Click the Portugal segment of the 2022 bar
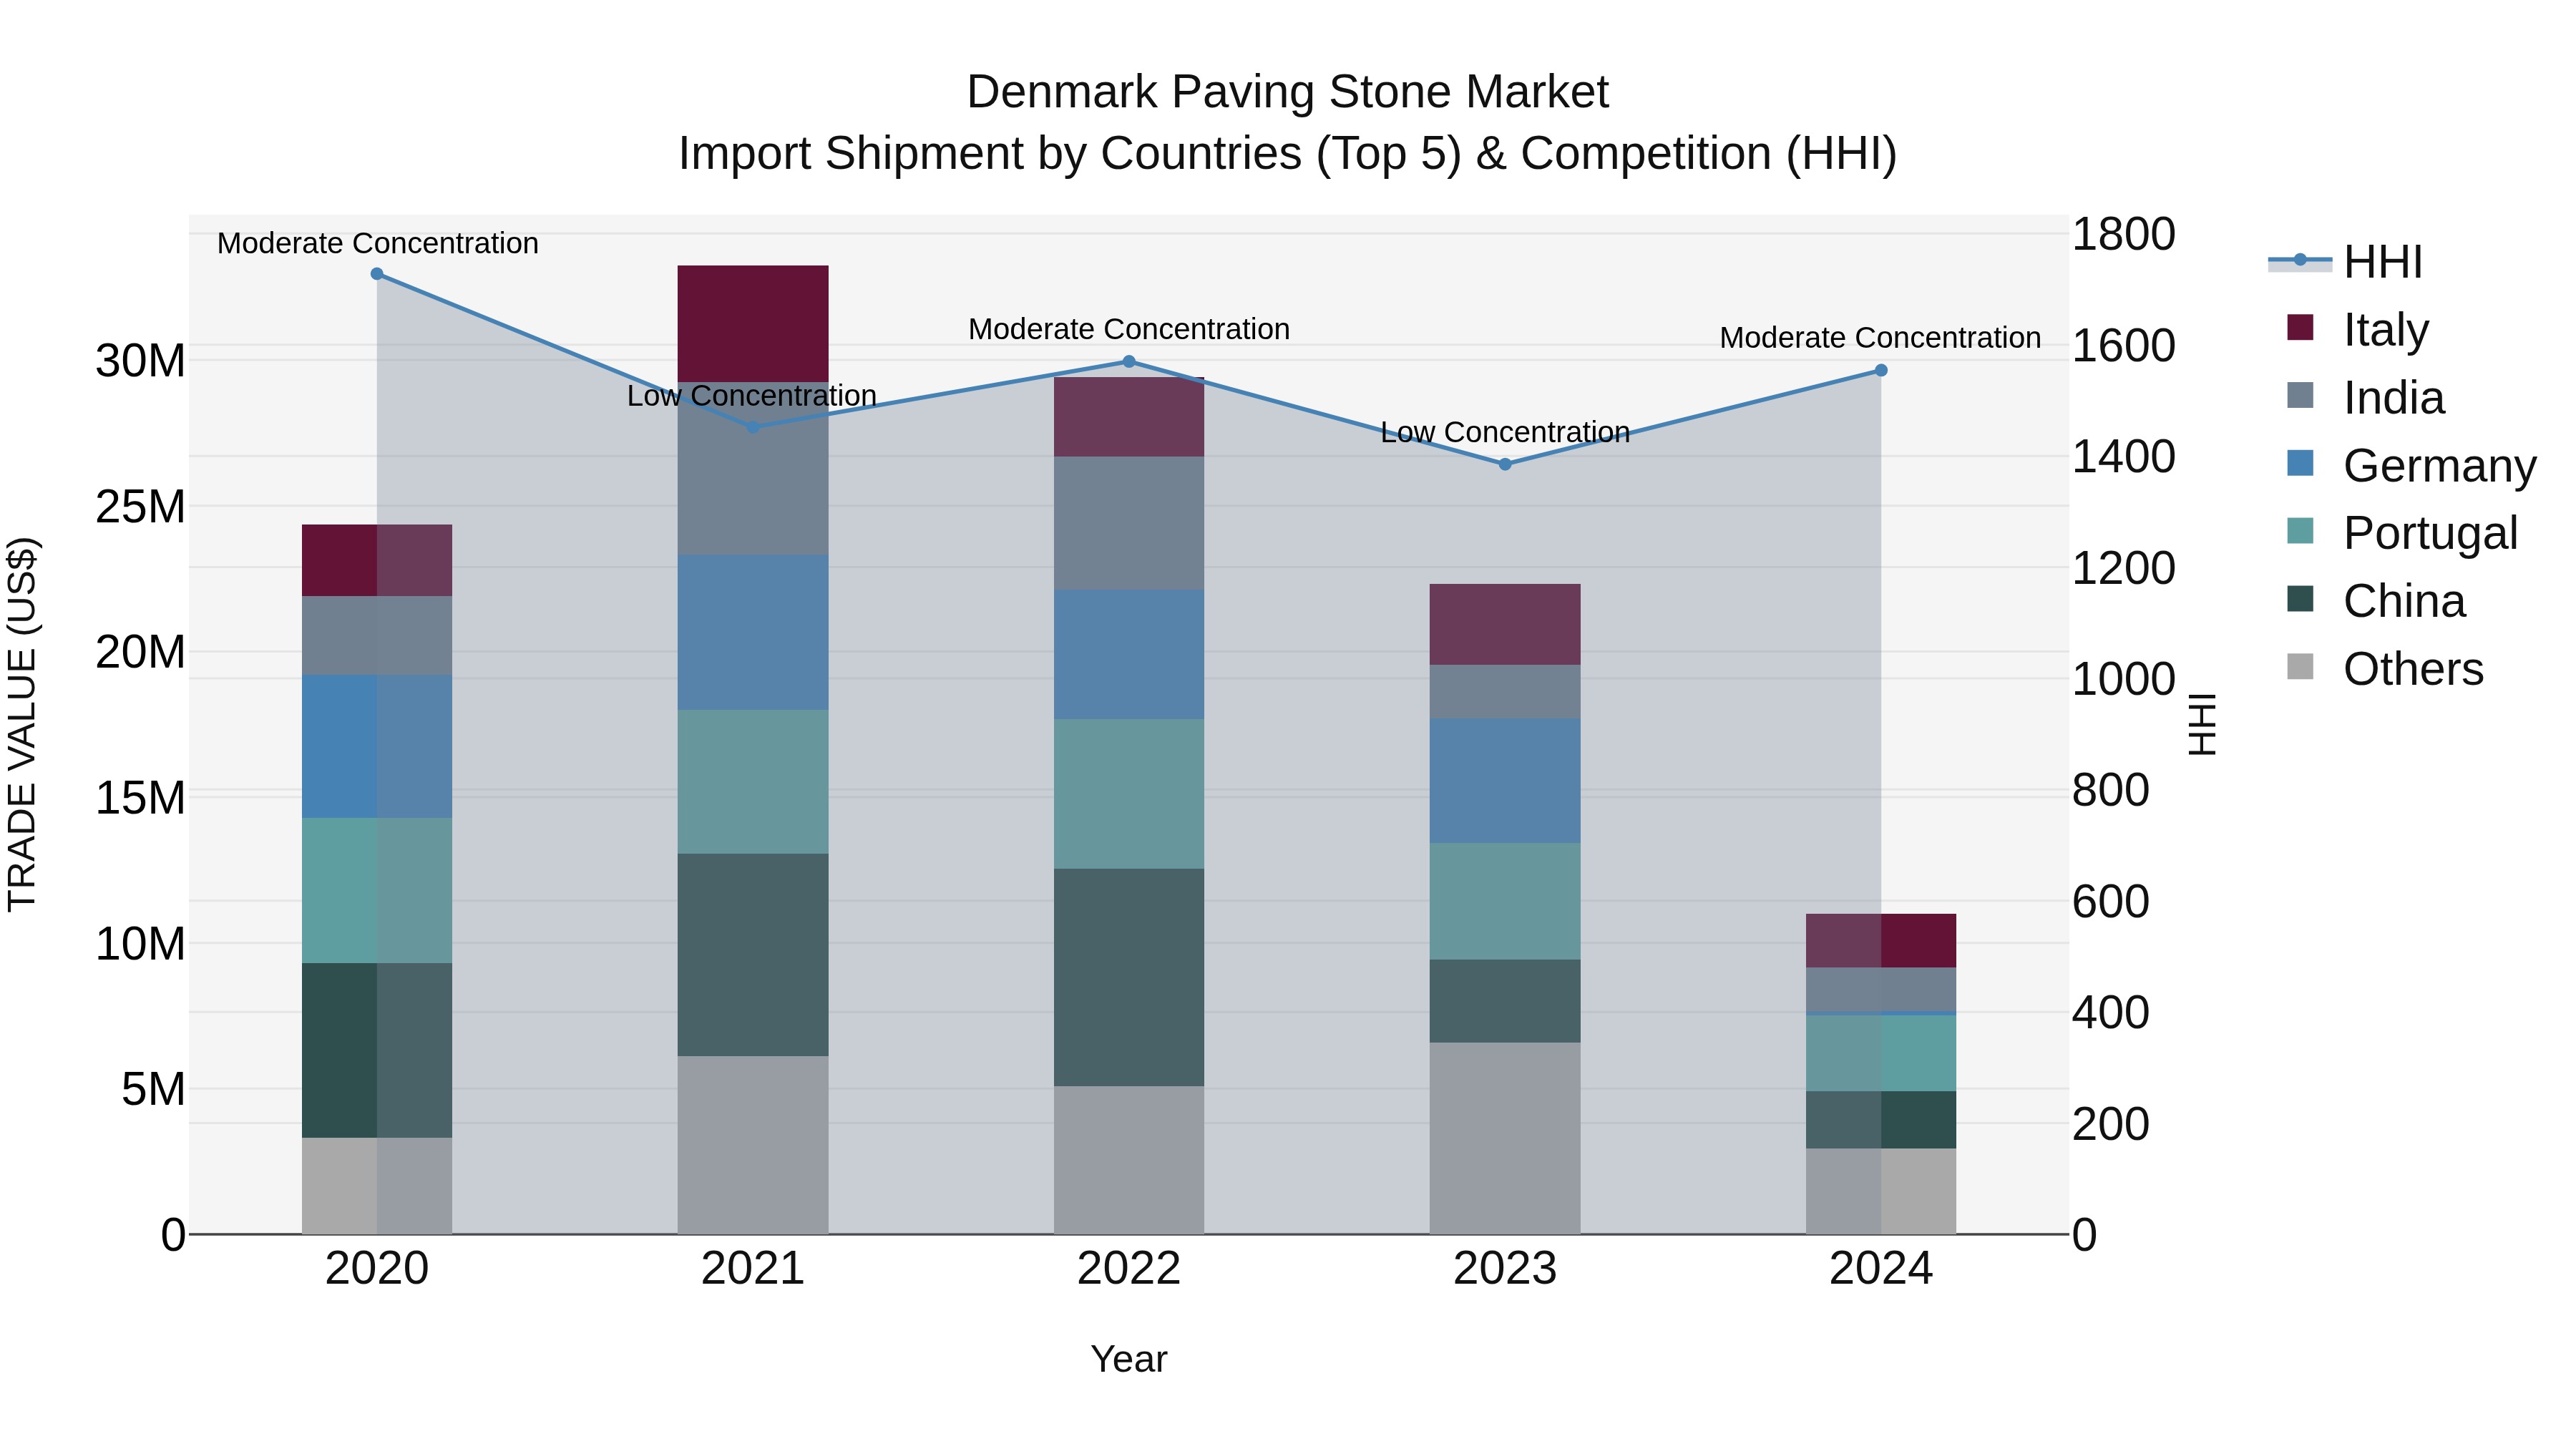Screen dimensions: 2576x1449 point(1129,794)
